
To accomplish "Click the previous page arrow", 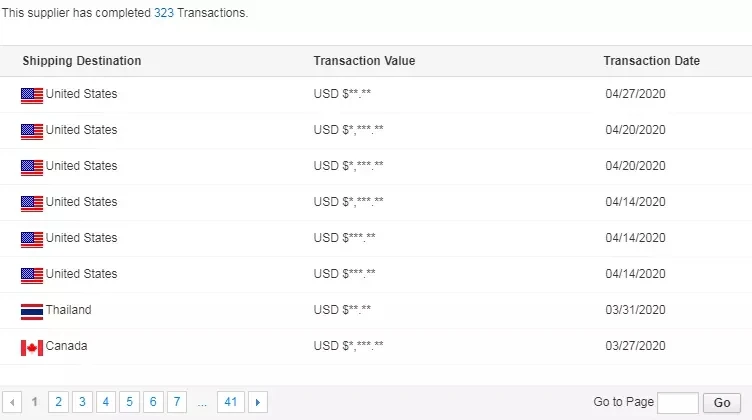I will 12,402.
